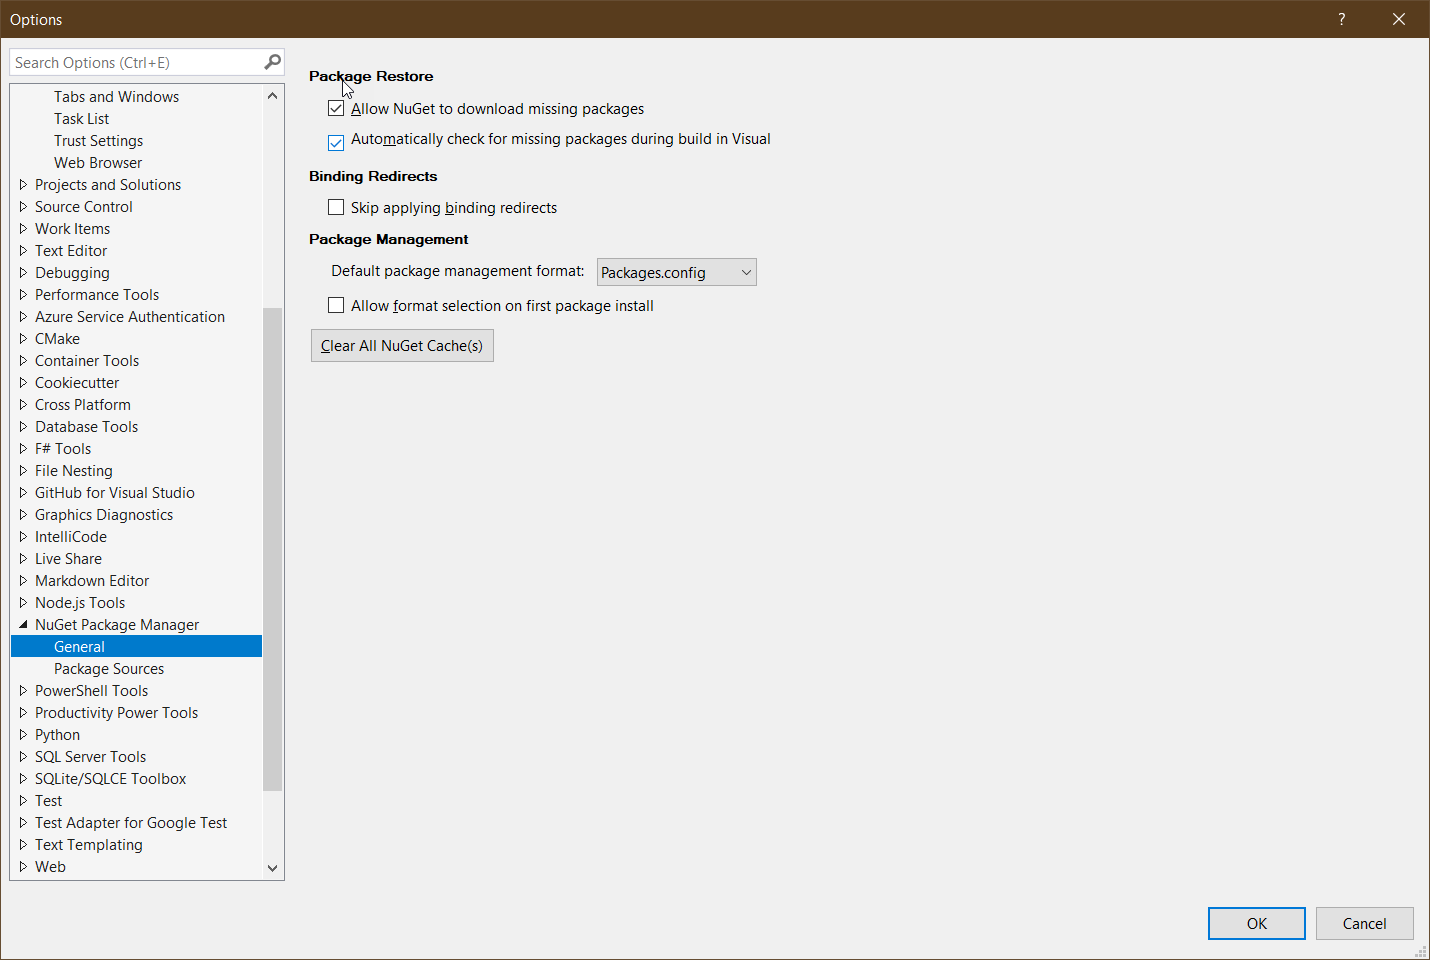Expand the Python options arrow
The image size is (1430, 960).
(23, 735)
